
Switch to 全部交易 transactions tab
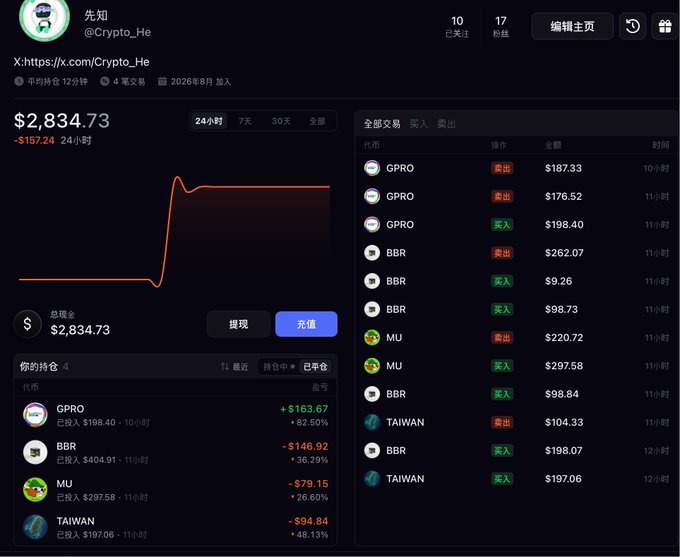pos(382,124)
